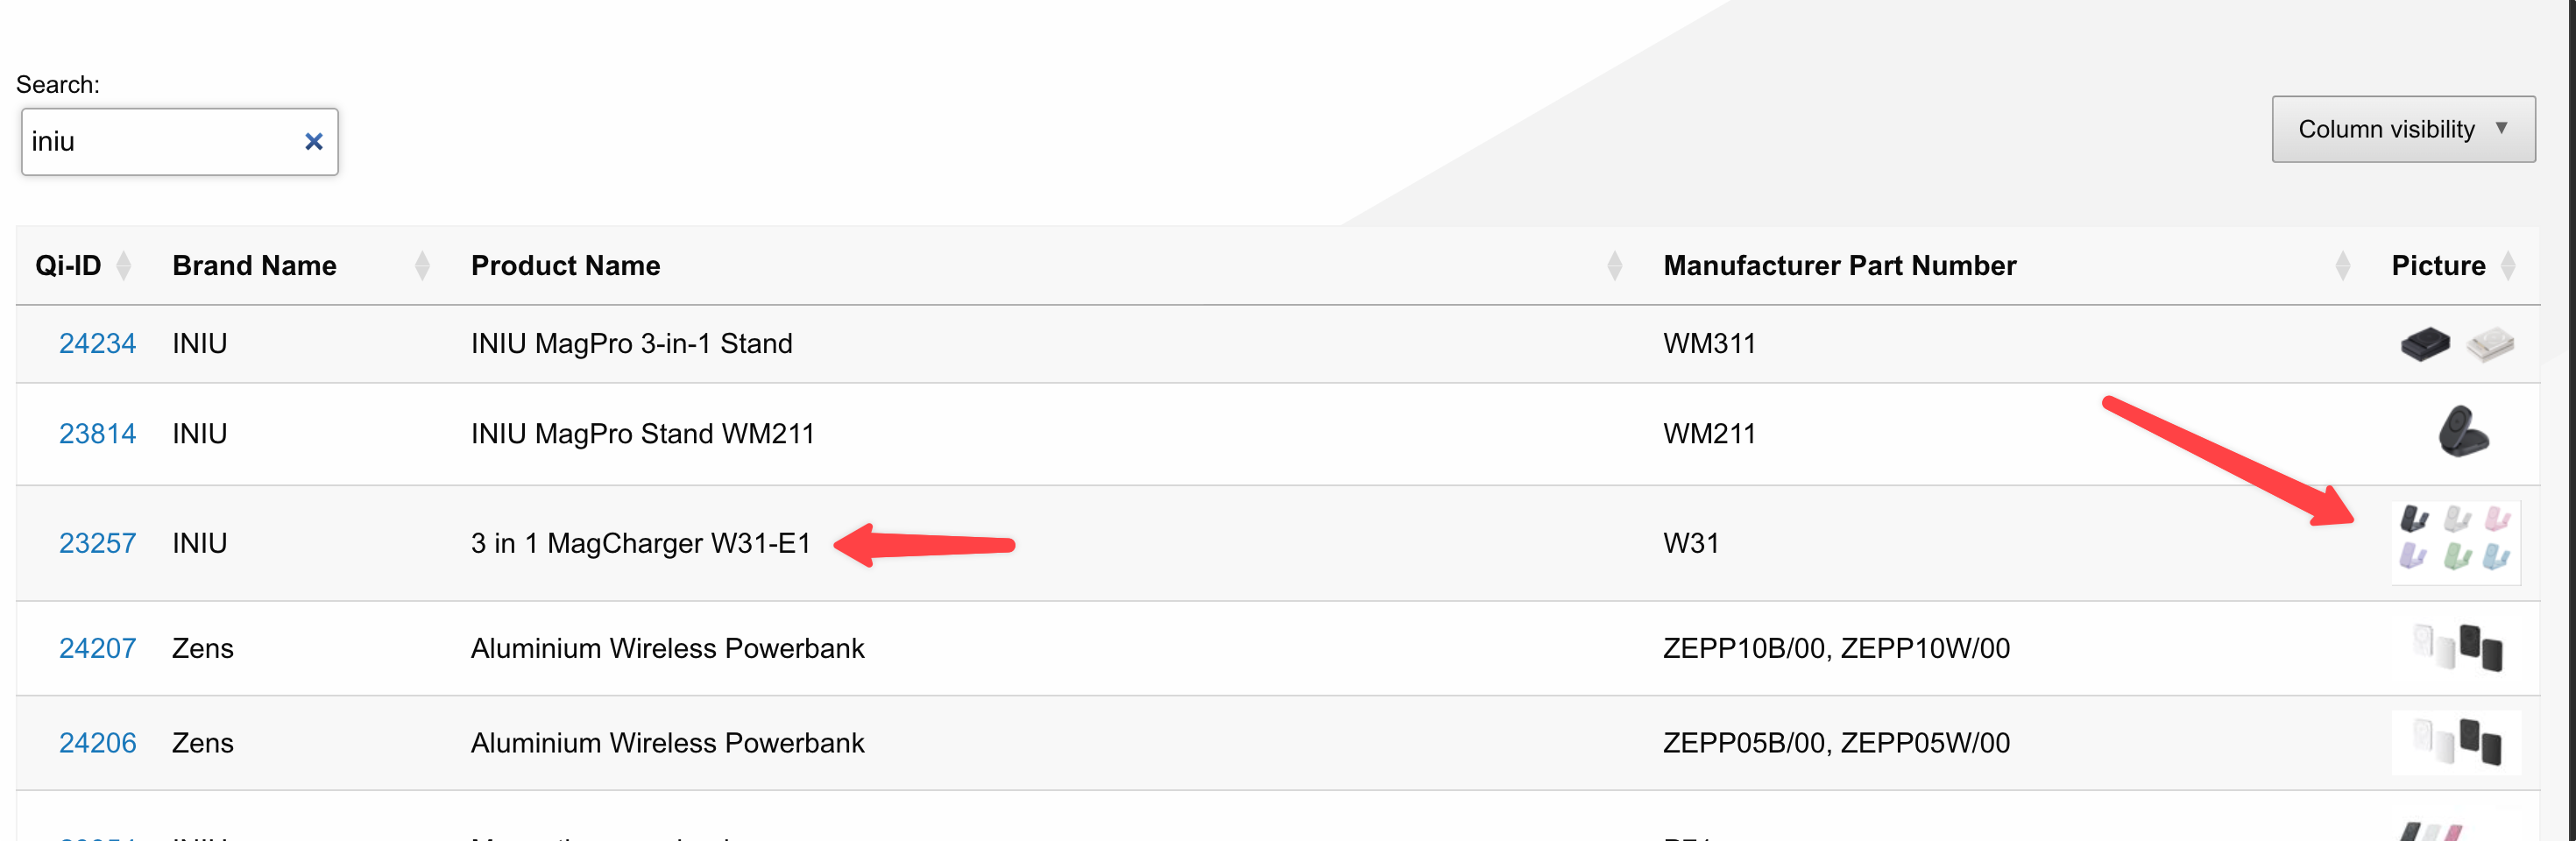Sort by Manufacturer Part Number arrows
Viewport: 2576px width, 841px height.
[x=2342, y=266]
